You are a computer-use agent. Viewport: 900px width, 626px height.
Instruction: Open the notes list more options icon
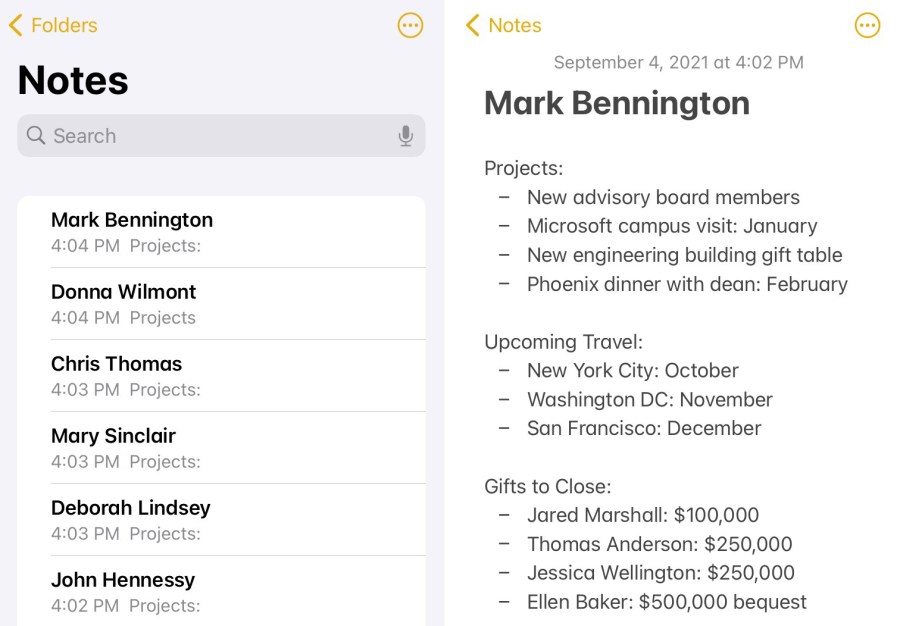point(410,26)
